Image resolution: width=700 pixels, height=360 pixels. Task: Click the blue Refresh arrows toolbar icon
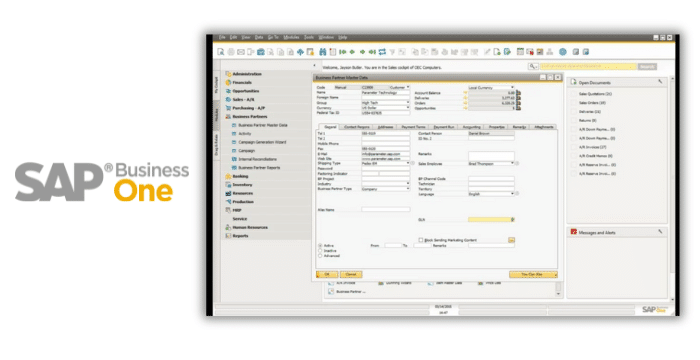[382, 52]
